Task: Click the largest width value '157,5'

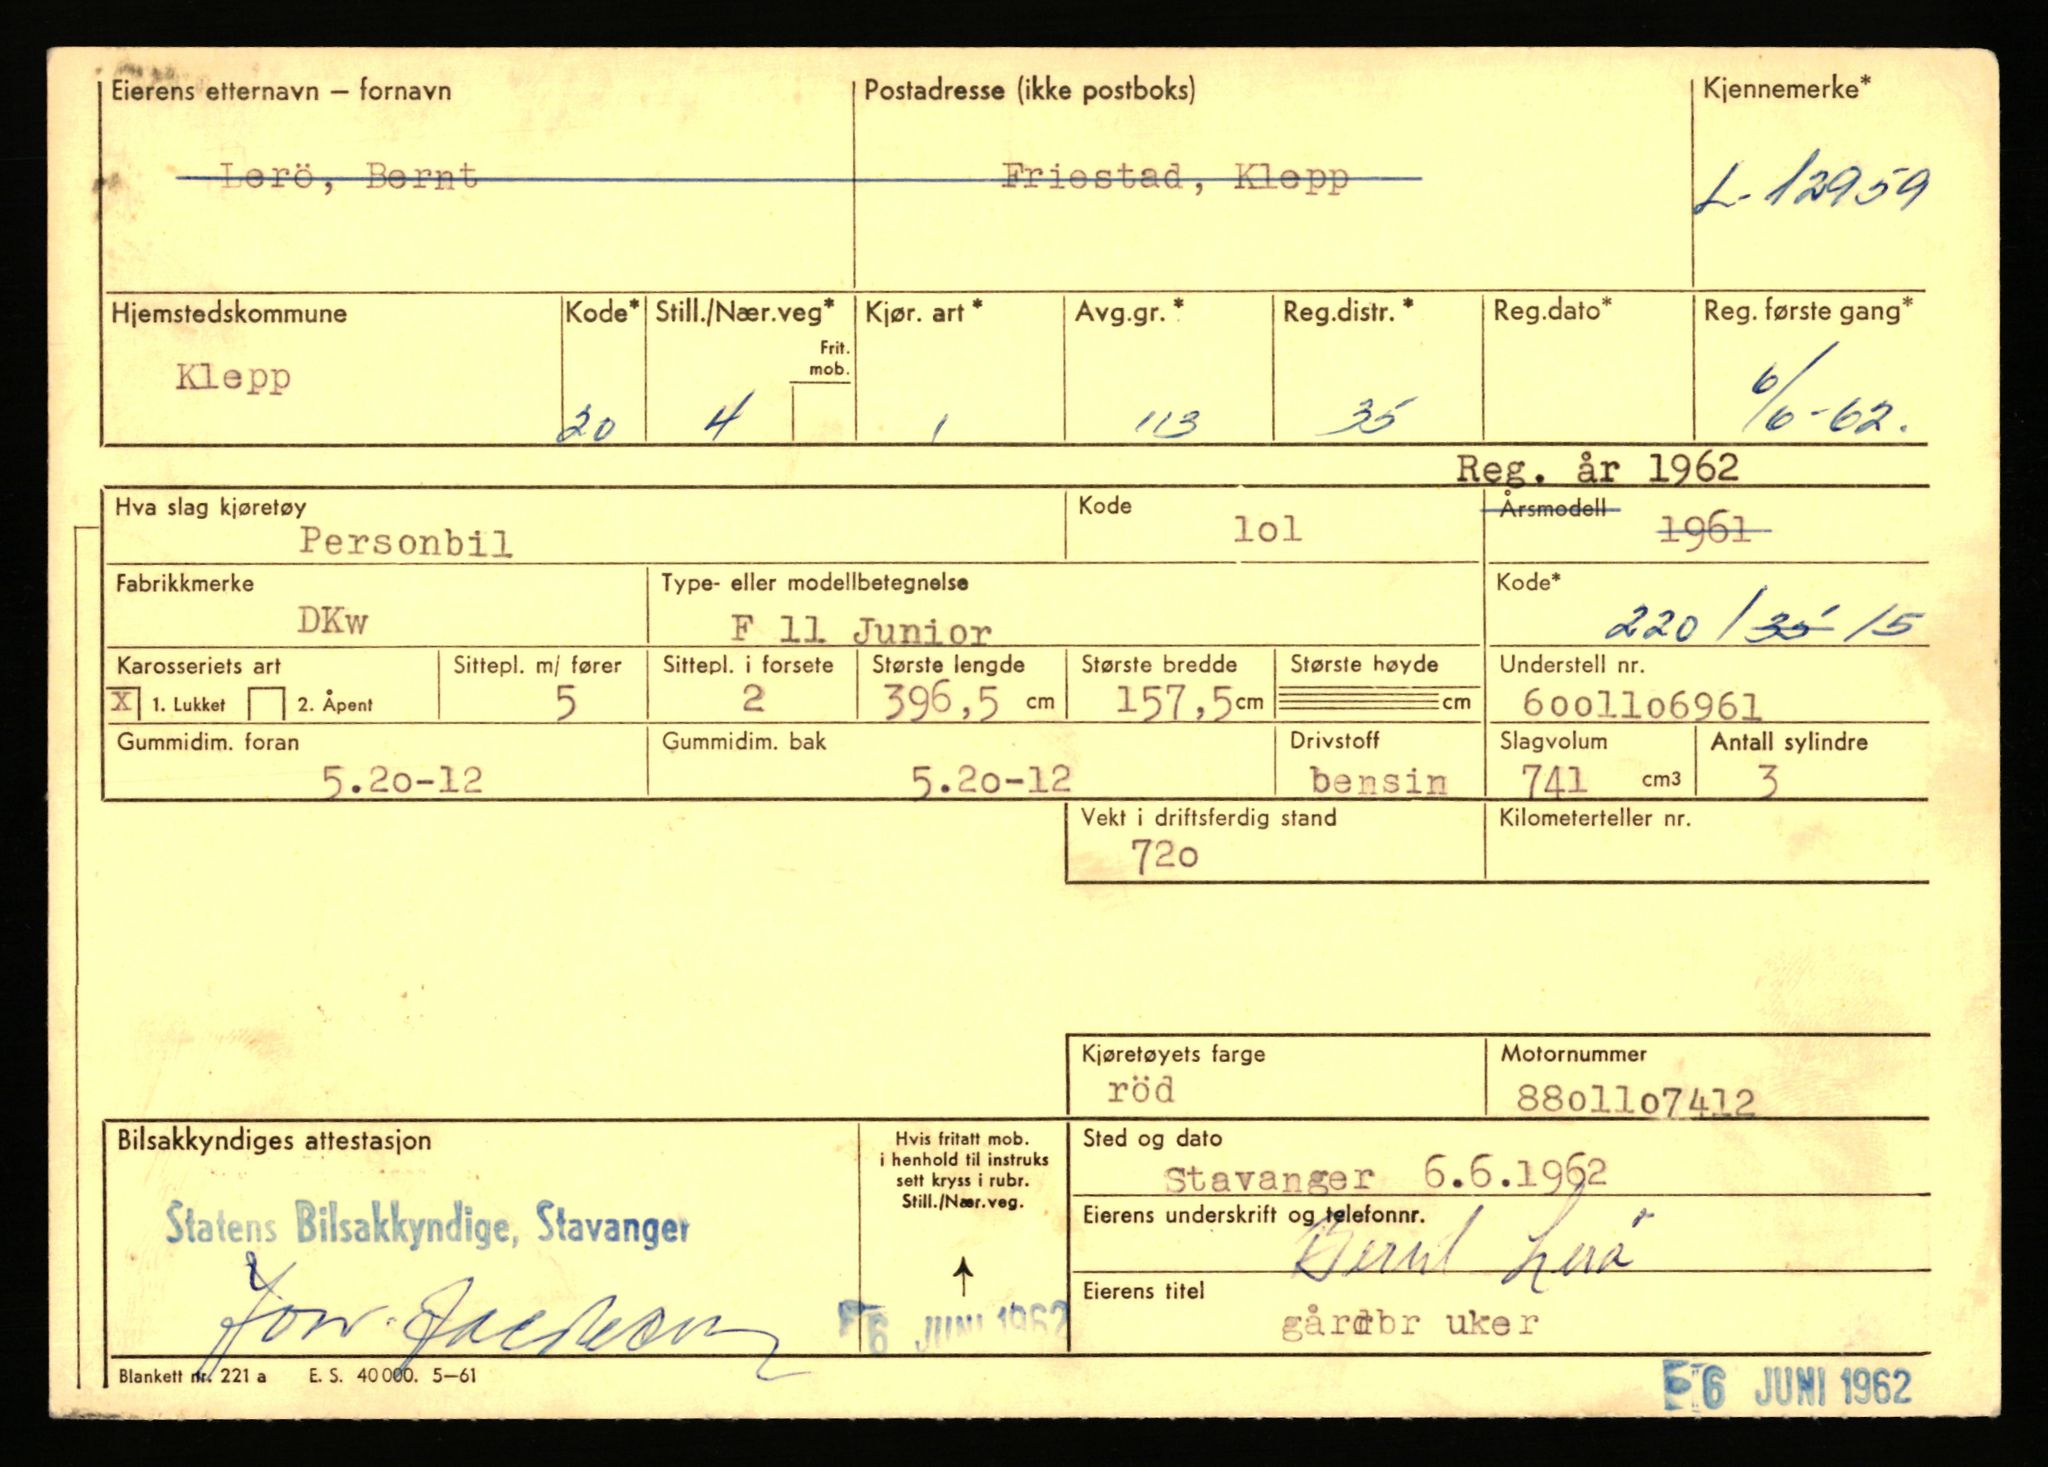Action: (1173, 703)
